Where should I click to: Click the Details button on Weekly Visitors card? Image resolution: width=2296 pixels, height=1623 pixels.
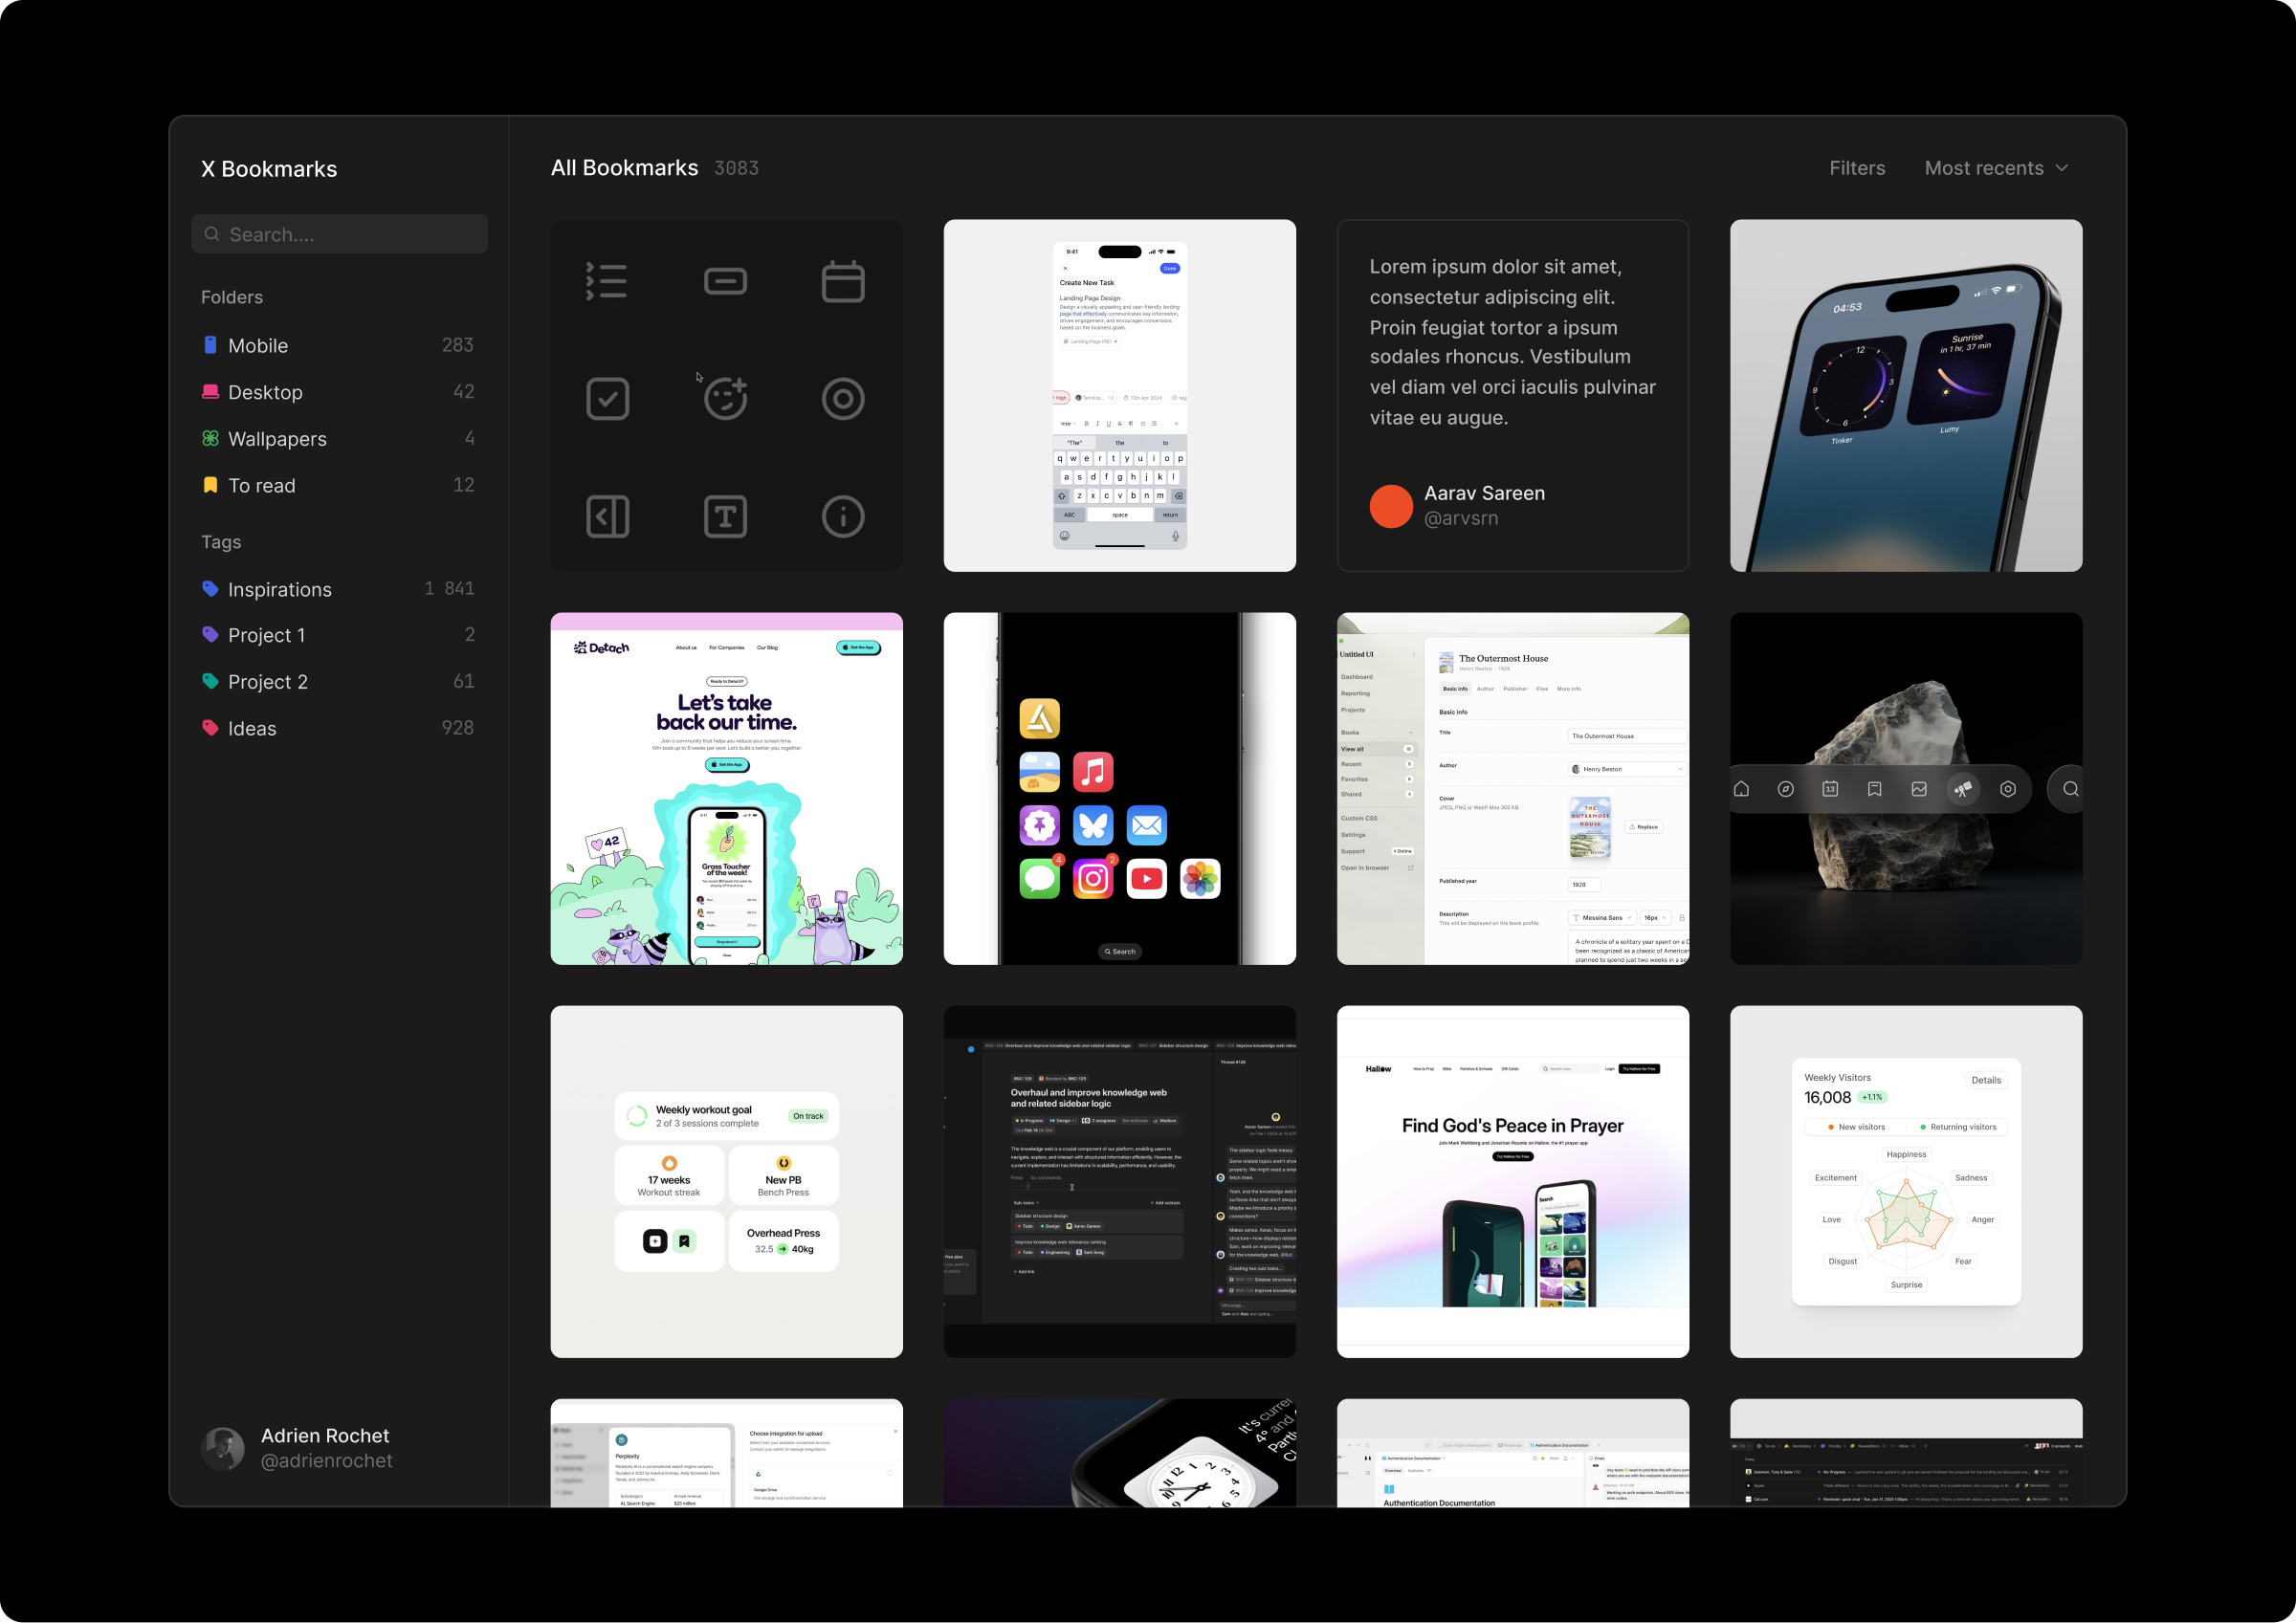click(1986, 1080)
